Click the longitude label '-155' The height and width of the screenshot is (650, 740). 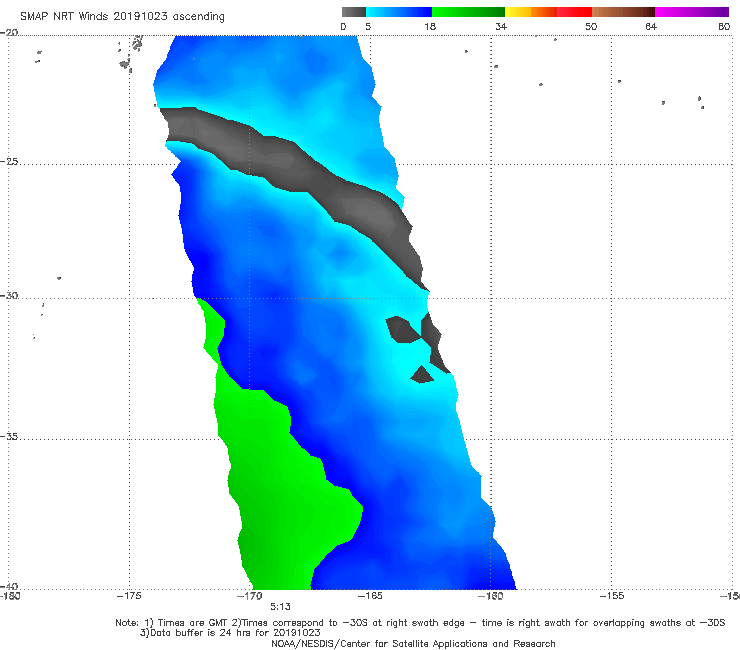612,596
